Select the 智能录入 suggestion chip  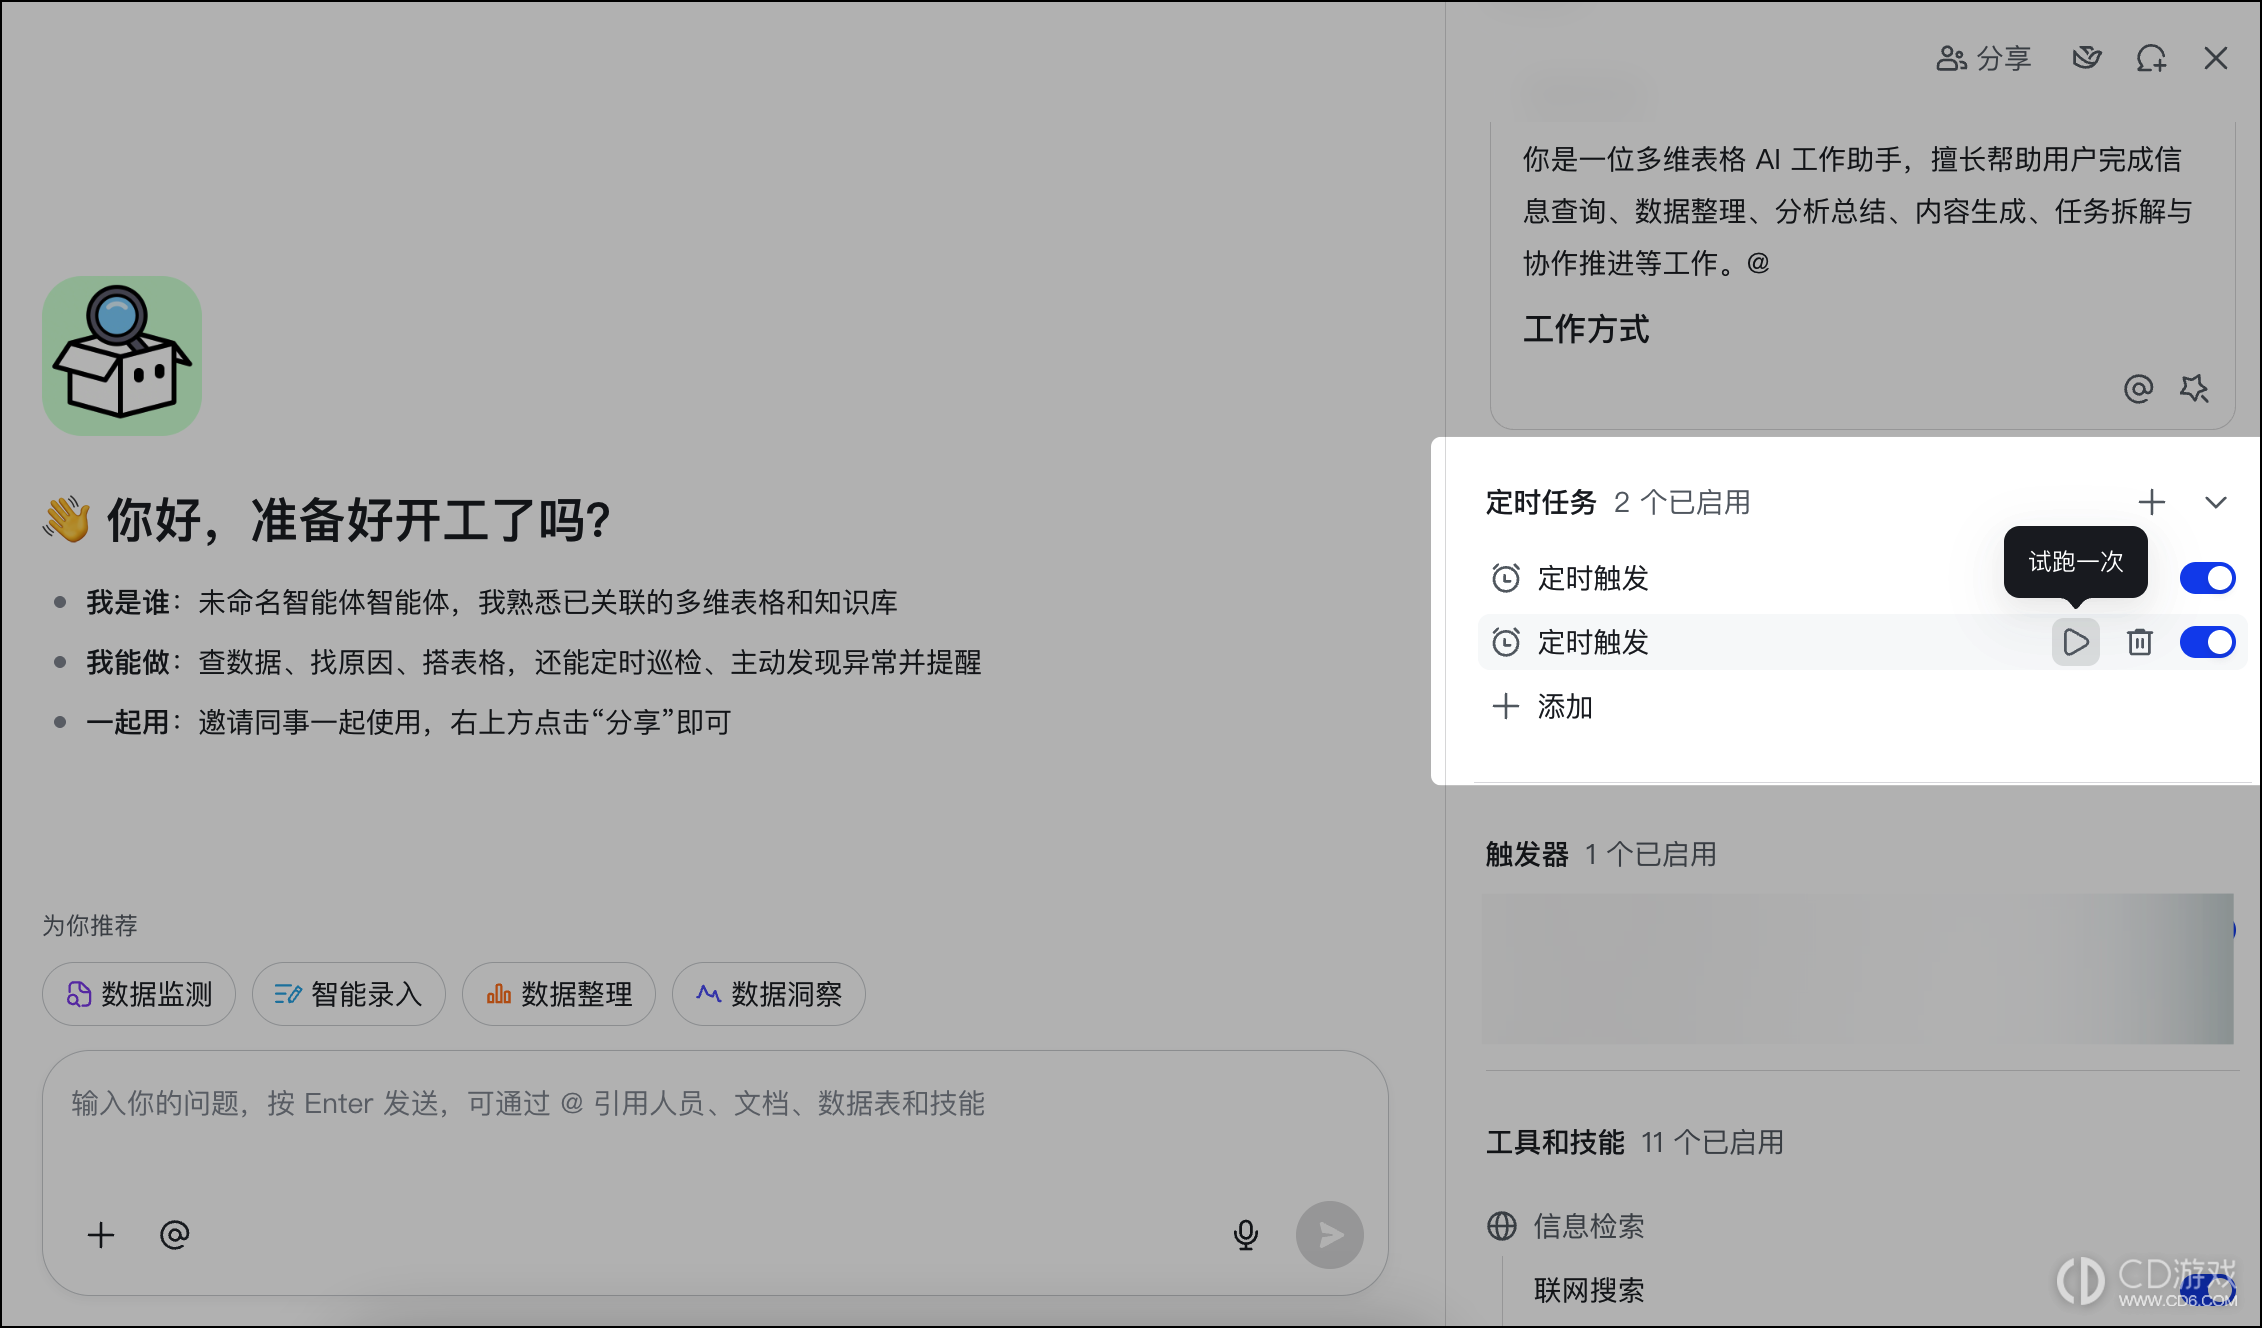click(348, 994)
